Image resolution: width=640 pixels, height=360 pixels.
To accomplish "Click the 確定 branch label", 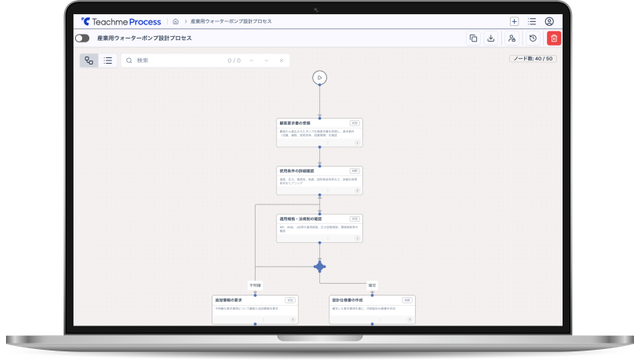I will (372, 285).
